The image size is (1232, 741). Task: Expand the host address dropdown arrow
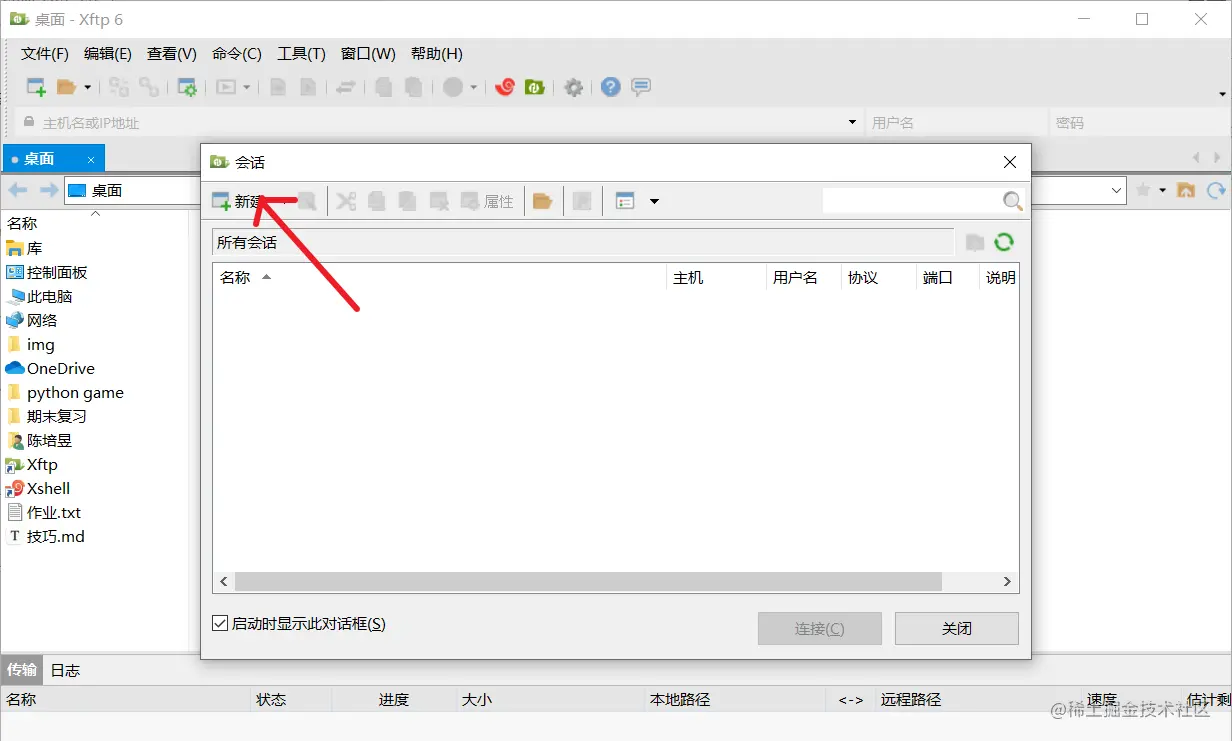[853, 123]
